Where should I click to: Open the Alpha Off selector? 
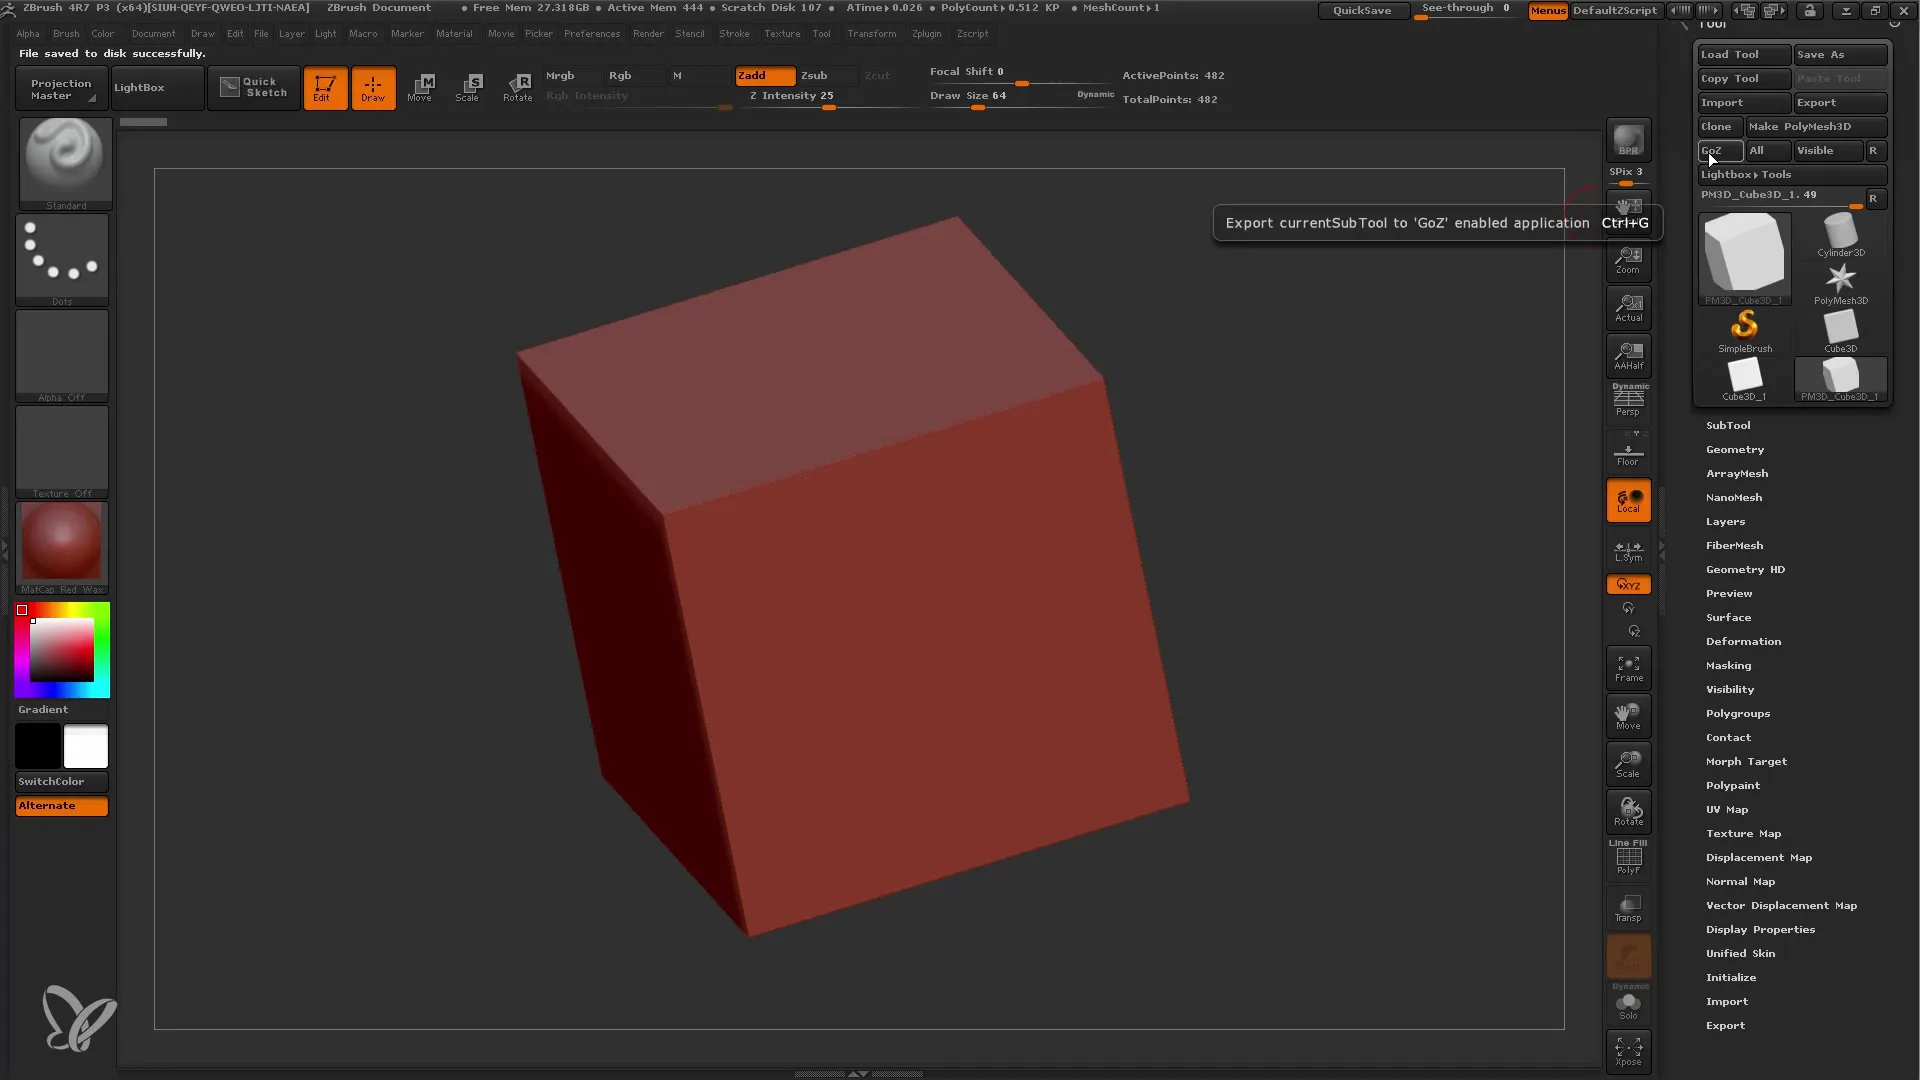pyautogui.click(x=62, y=356)
